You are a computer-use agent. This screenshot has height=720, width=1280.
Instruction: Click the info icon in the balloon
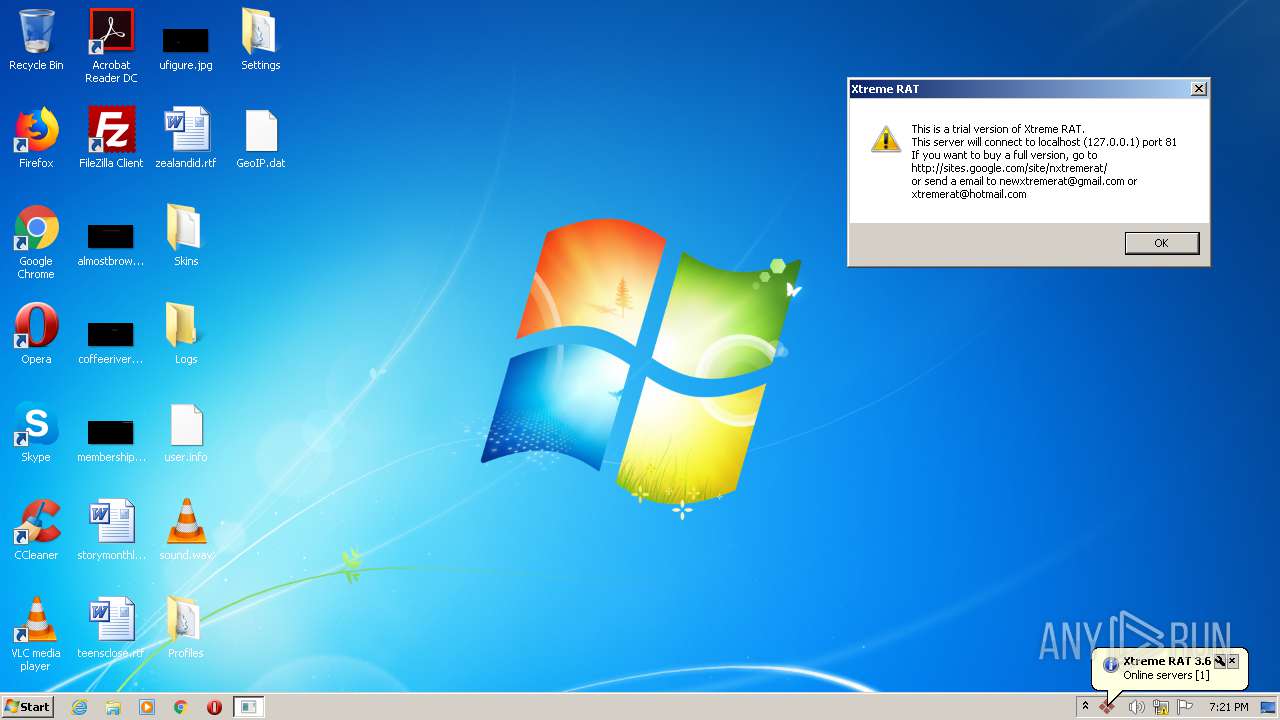[1110, 665]
